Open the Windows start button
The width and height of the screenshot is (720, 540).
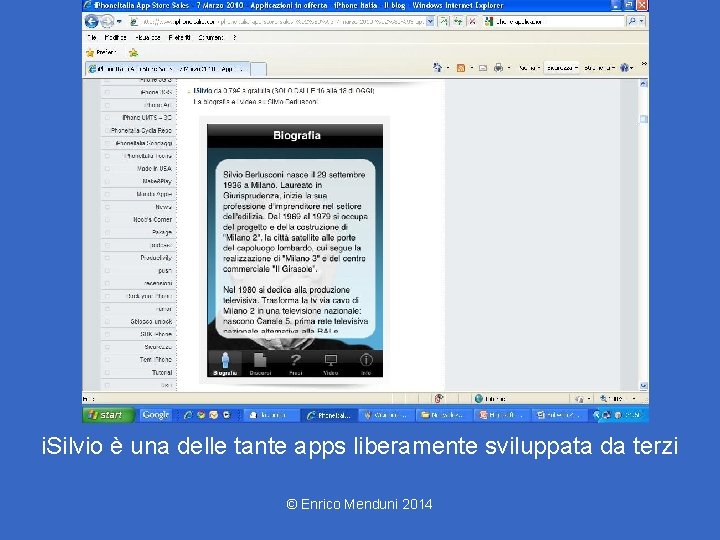[108, 415]
